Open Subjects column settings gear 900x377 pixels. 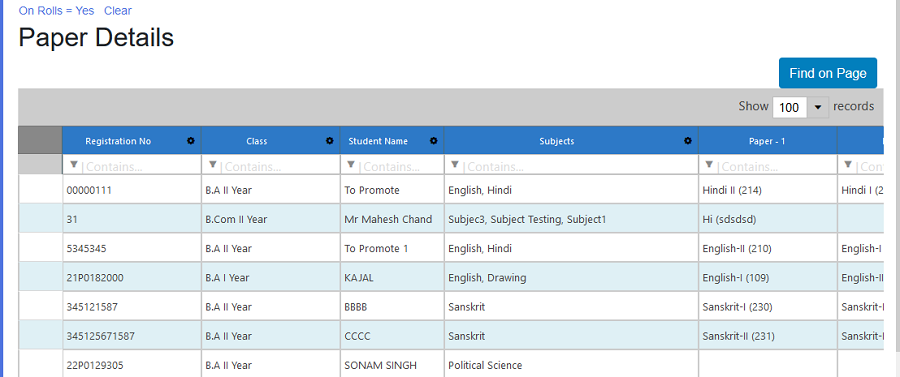(688, 141)
